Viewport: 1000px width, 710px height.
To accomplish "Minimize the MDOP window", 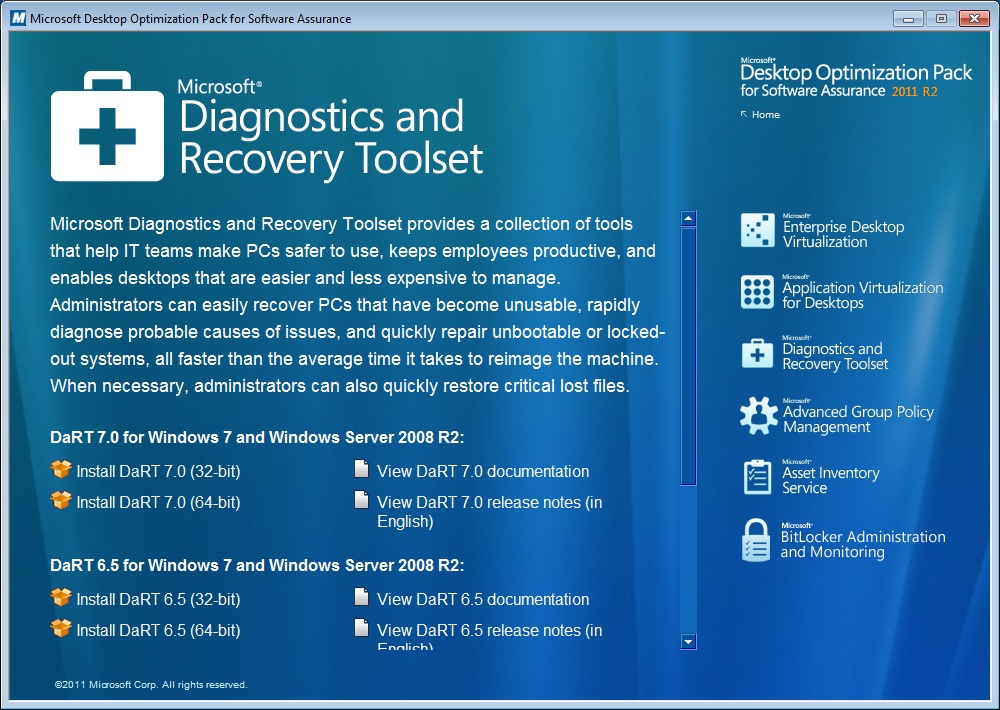I will point(909,18).
